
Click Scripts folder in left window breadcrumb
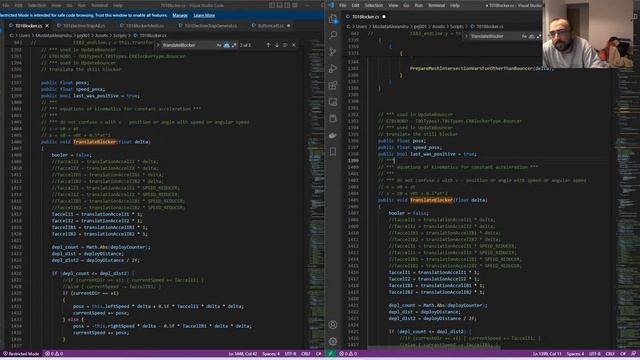pyautogui.click(x=120, y=36)
